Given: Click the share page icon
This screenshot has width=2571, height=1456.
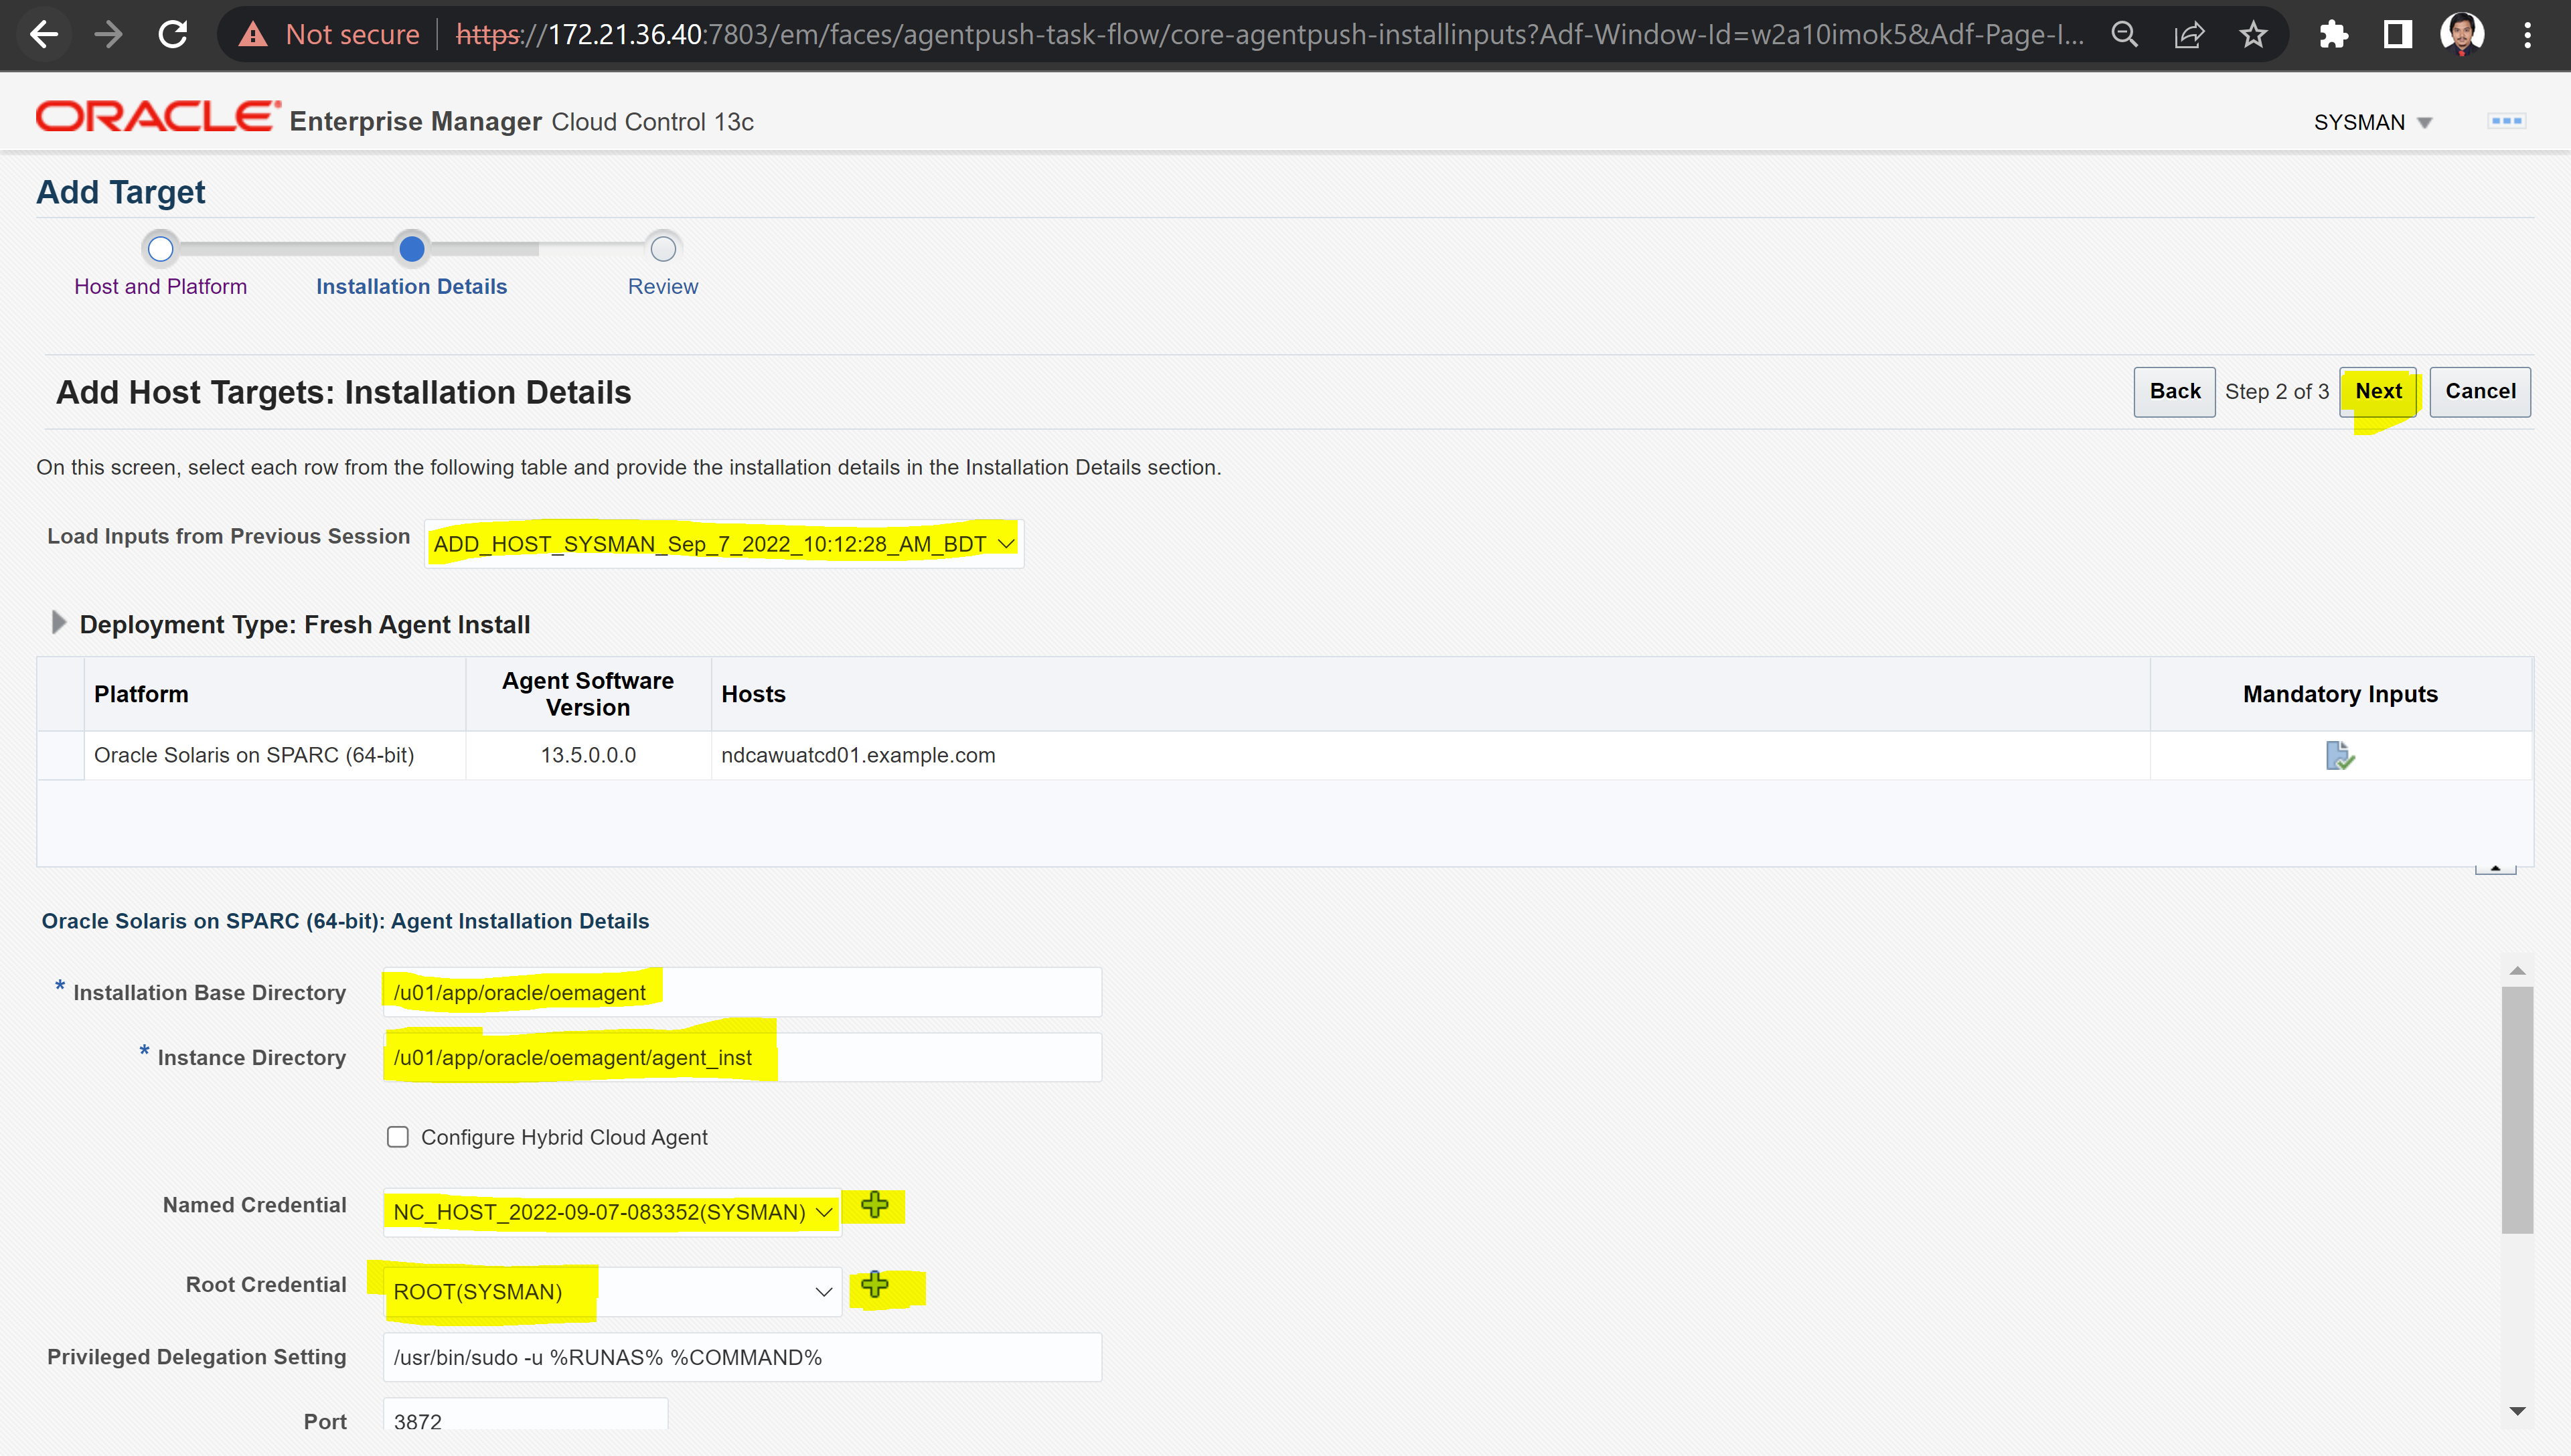Looking at the screenshot, I should 2189,35.
